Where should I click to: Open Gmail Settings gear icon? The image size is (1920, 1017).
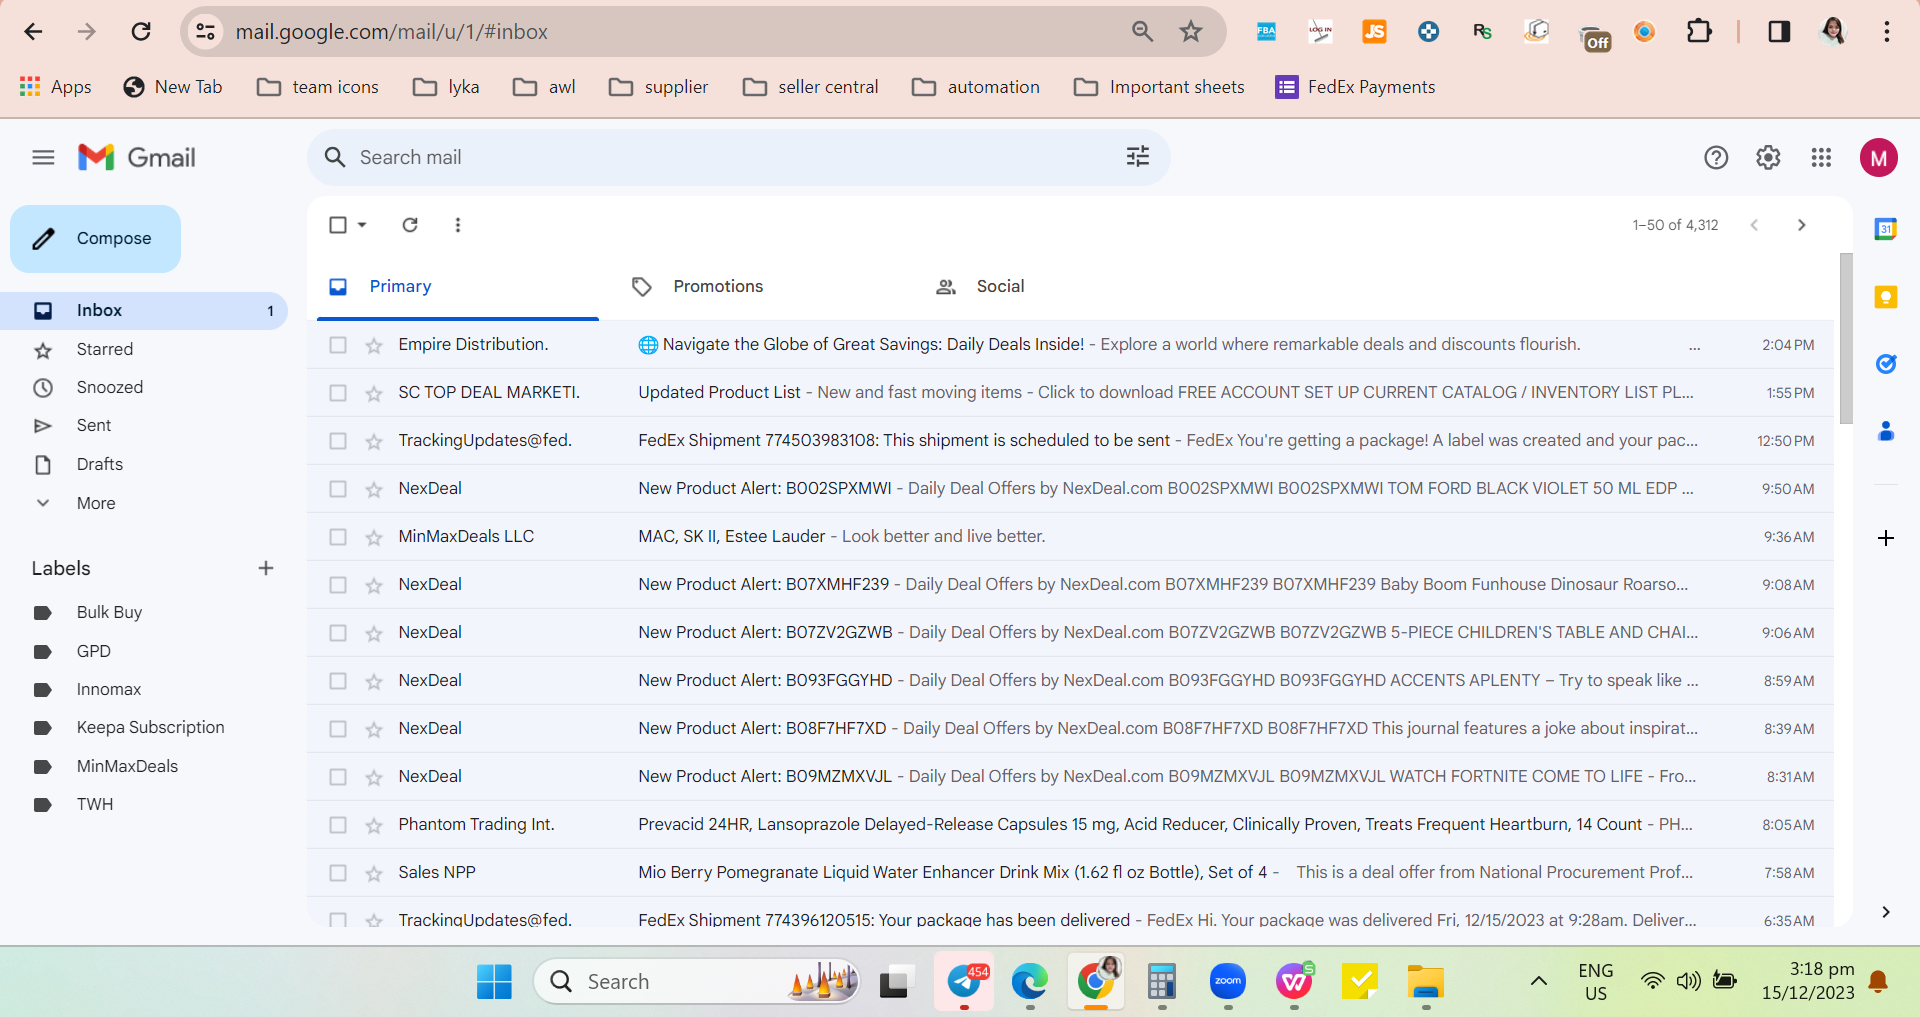(1768, 157)
